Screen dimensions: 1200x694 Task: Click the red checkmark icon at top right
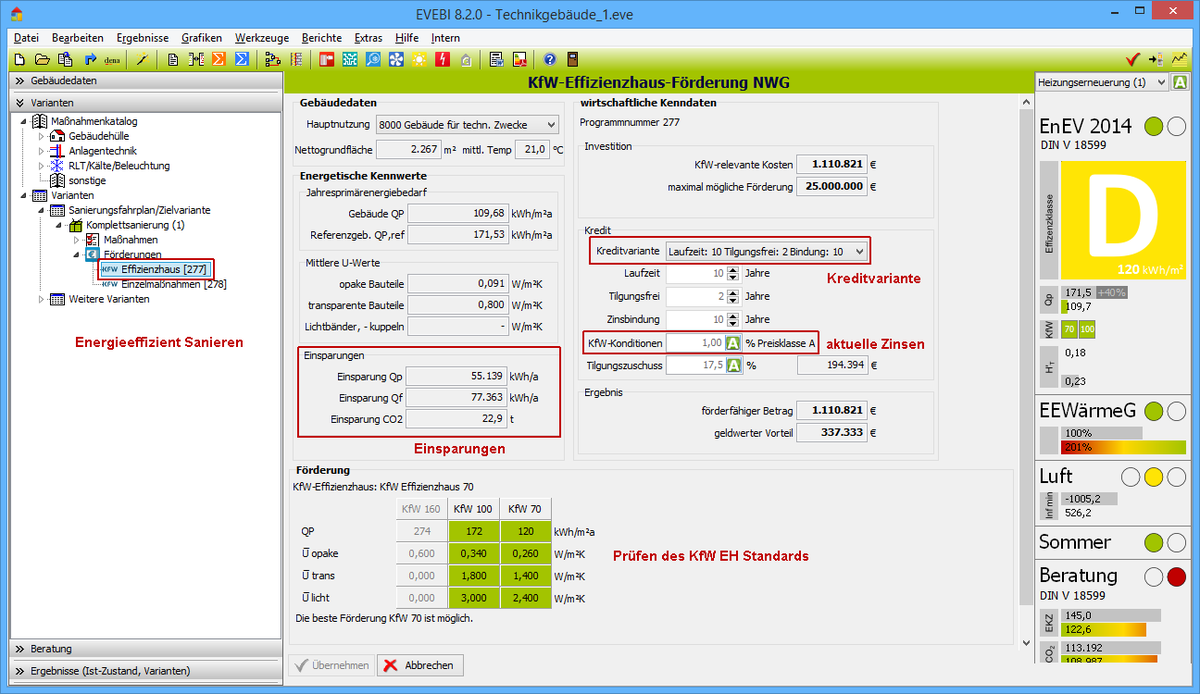pos(1133,59)
